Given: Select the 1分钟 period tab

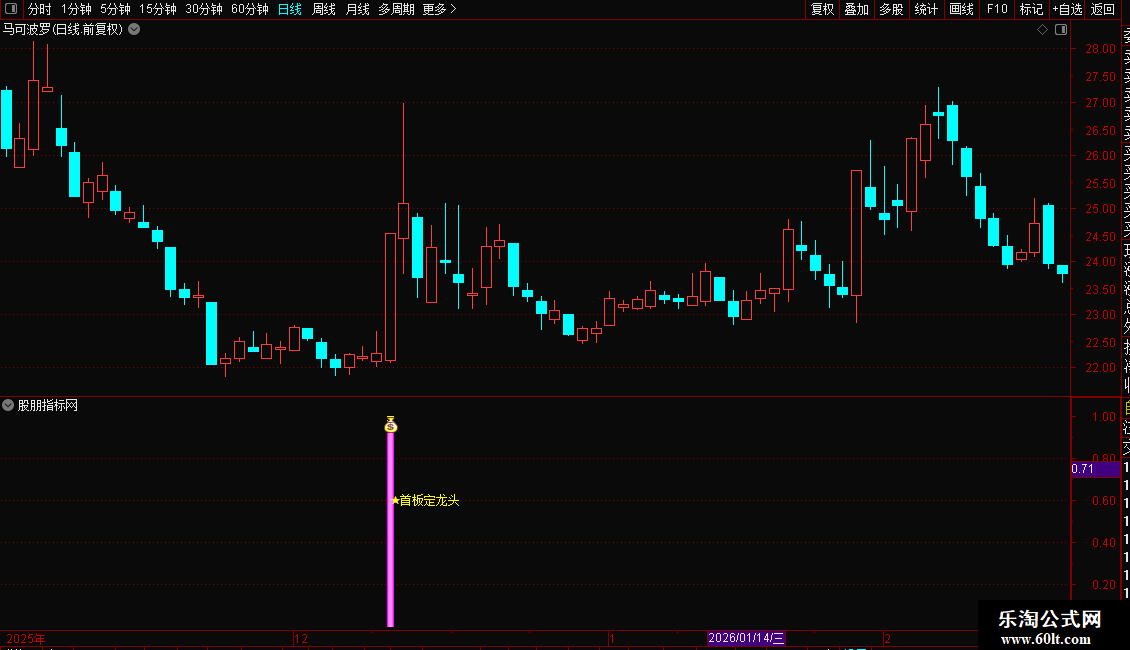Looking at the screenshot, I should point(76,9).
